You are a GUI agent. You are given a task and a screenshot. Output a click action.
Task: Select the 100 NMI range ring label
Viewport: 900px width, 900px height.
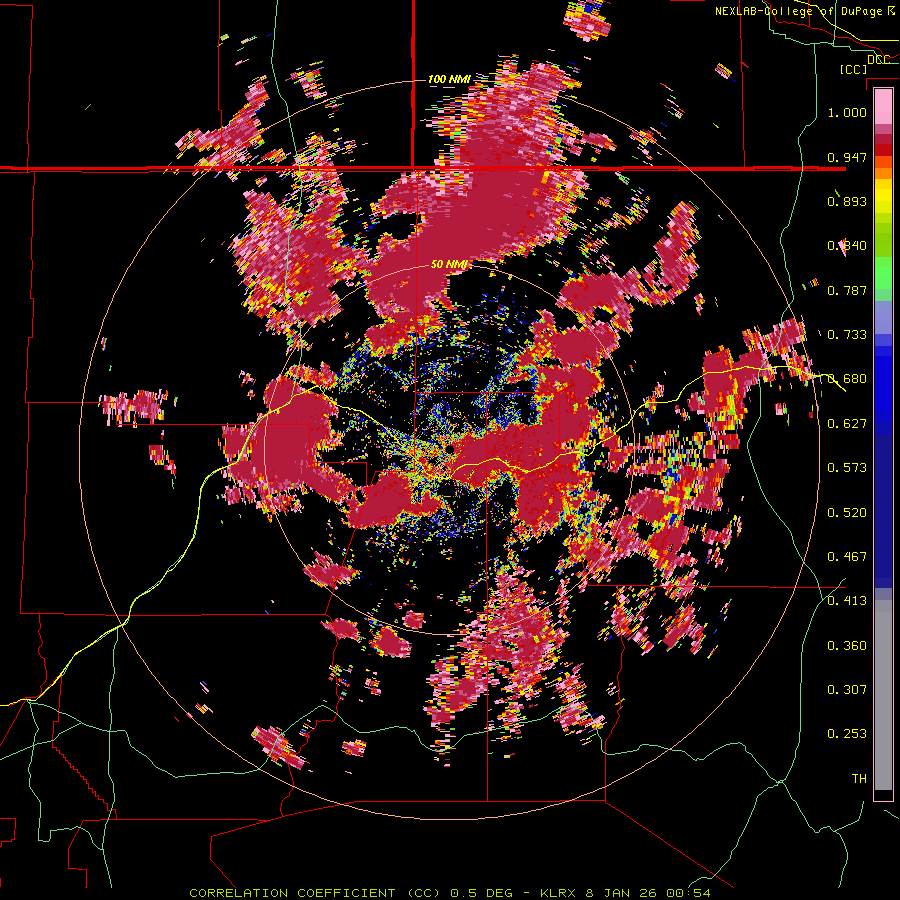coord(449,79)
